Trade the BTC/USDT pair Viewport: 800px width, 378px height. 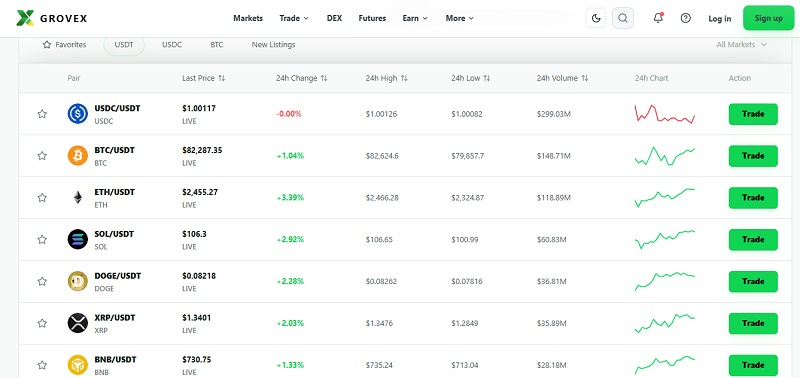tap(753, 156)
